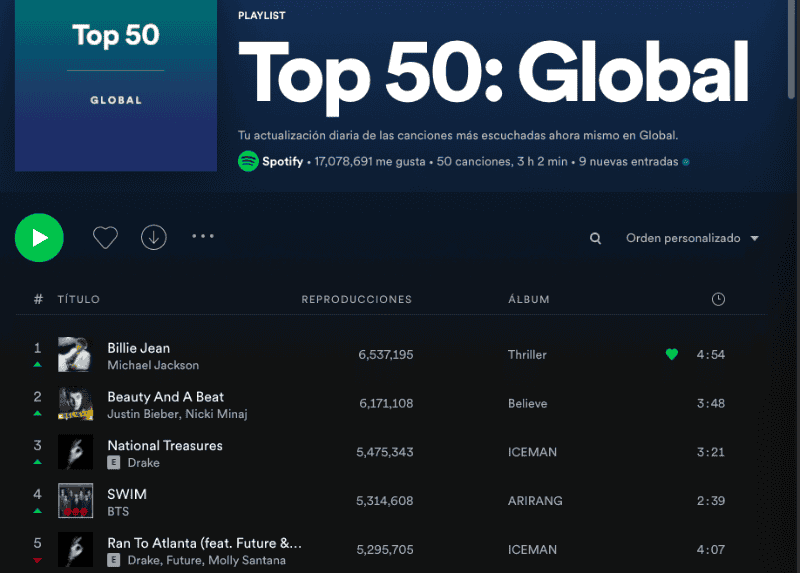Image resolution: width=800 pixels, height=573 pixels.
Task: Open the Orden personalizado sort dropdown
Action: pos(692,238)
